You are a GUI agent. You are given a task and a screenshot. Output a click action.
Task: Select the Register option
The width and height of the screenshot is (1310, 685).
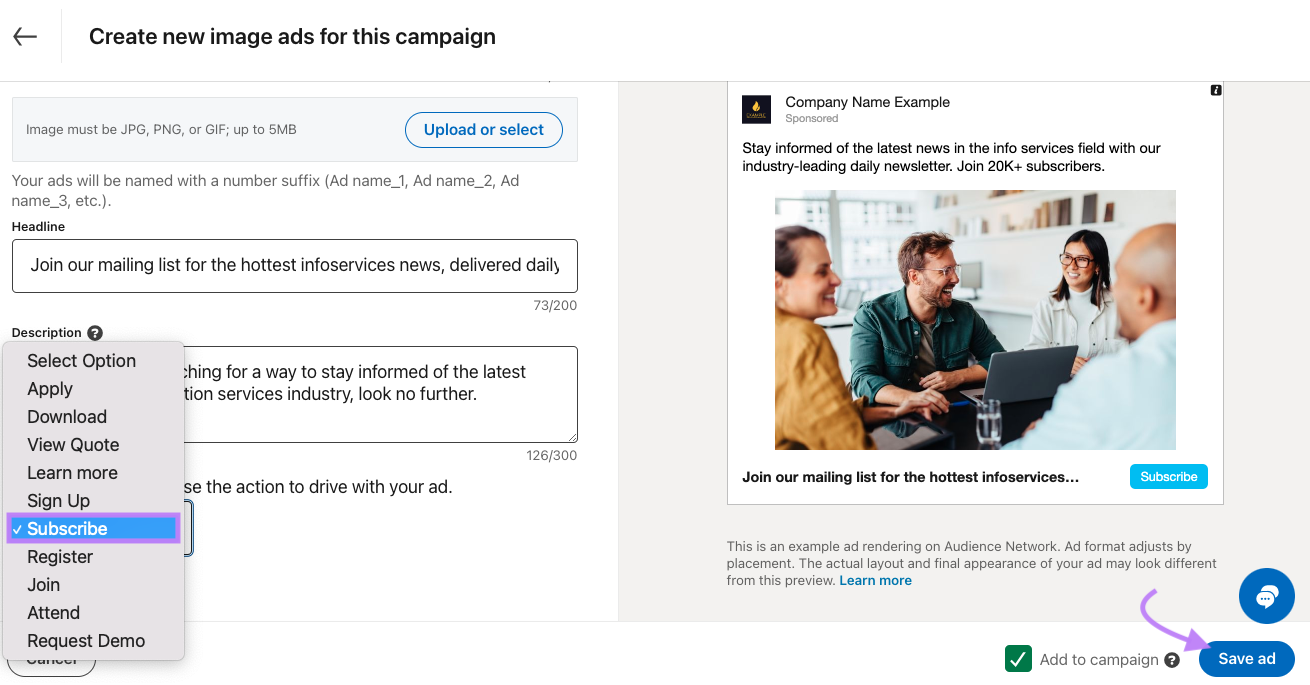(61, 556)
